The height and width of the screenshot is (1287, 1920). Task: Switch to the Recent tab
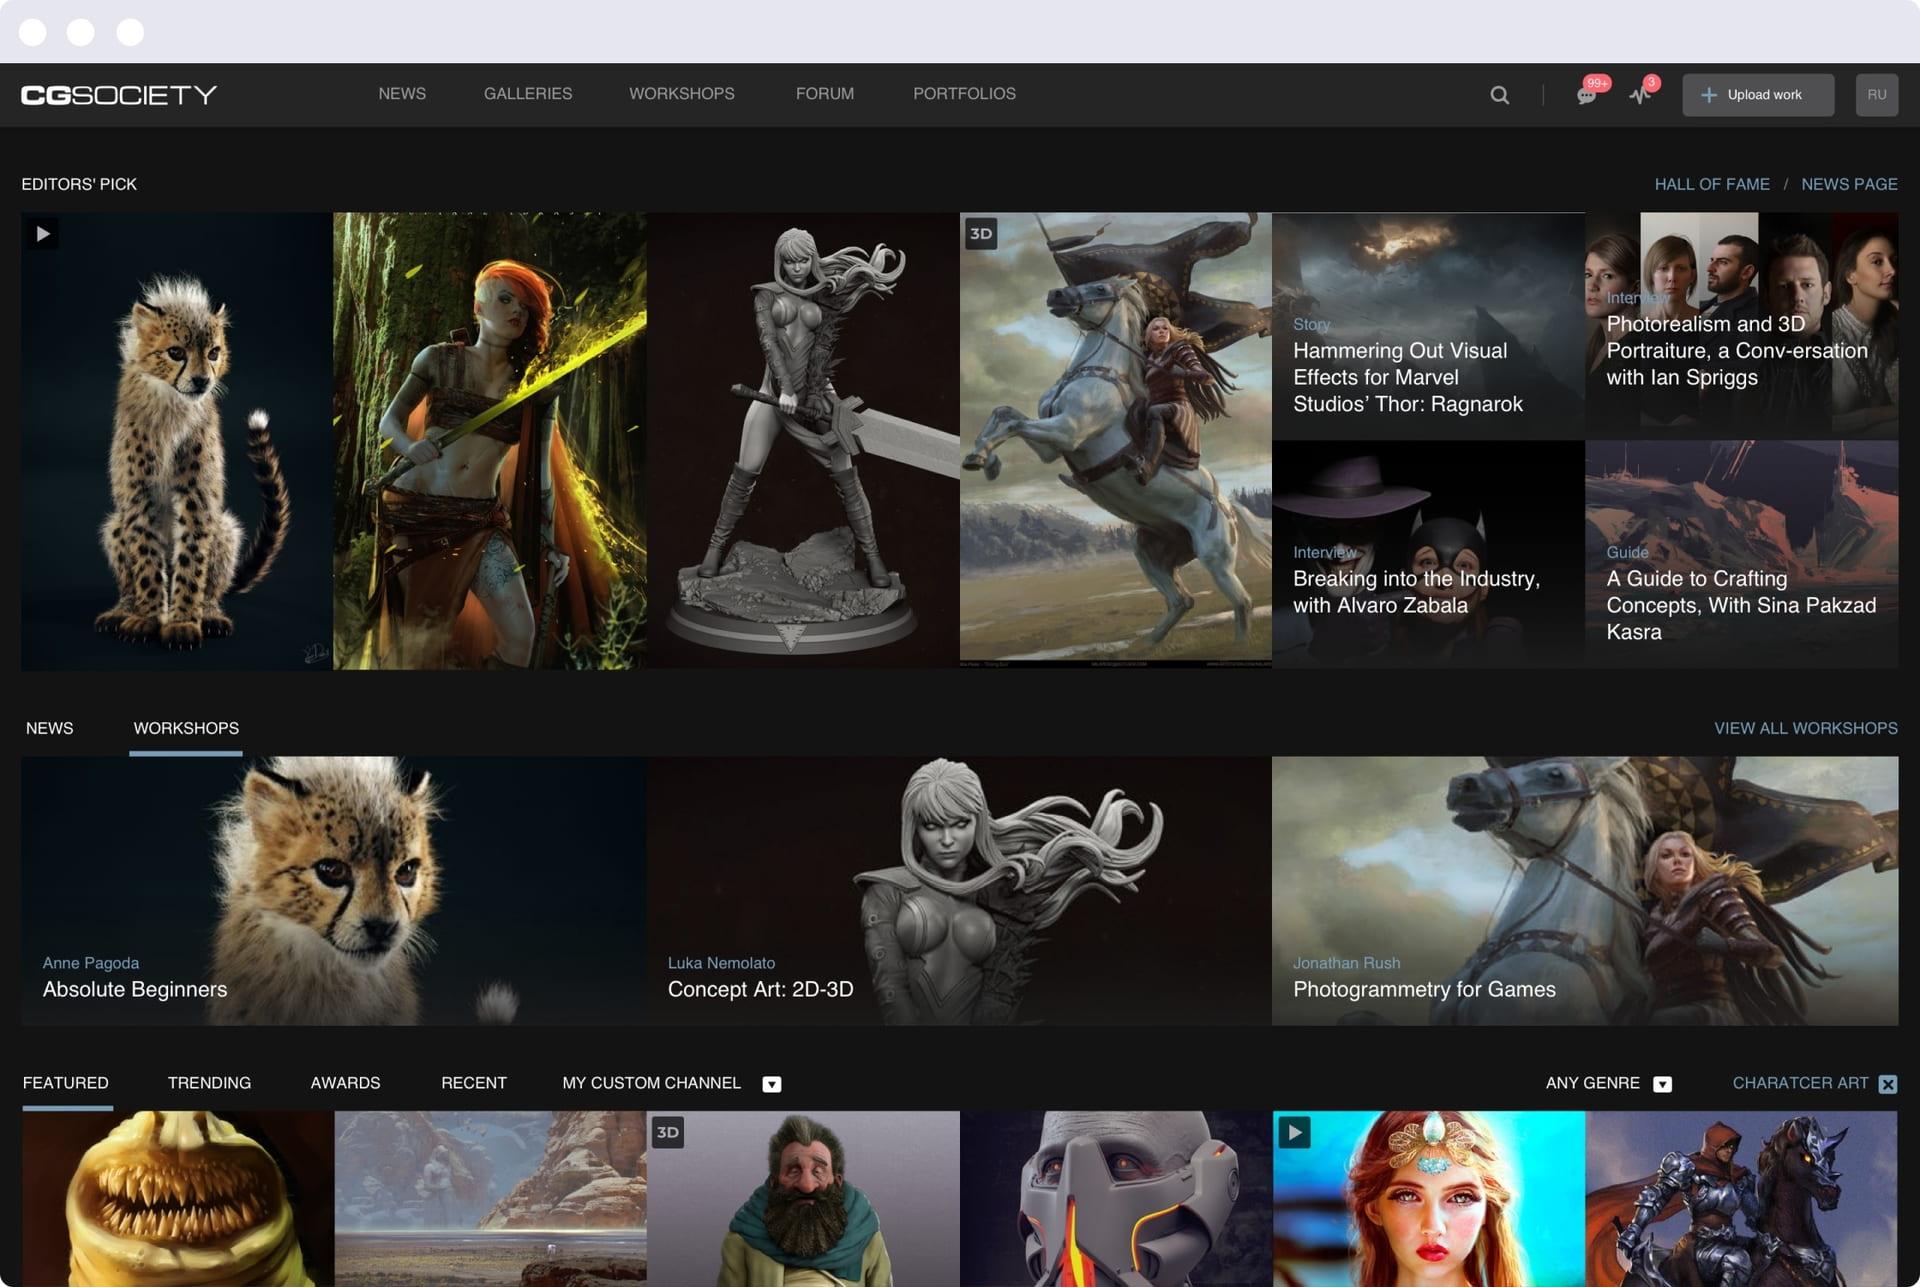click(x=474, y=1083)
